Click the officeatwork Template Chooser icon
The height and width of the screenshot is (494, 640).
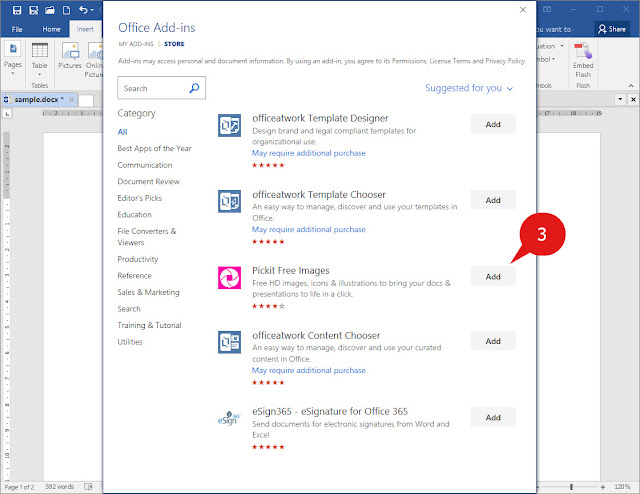(x=229, y=201)
